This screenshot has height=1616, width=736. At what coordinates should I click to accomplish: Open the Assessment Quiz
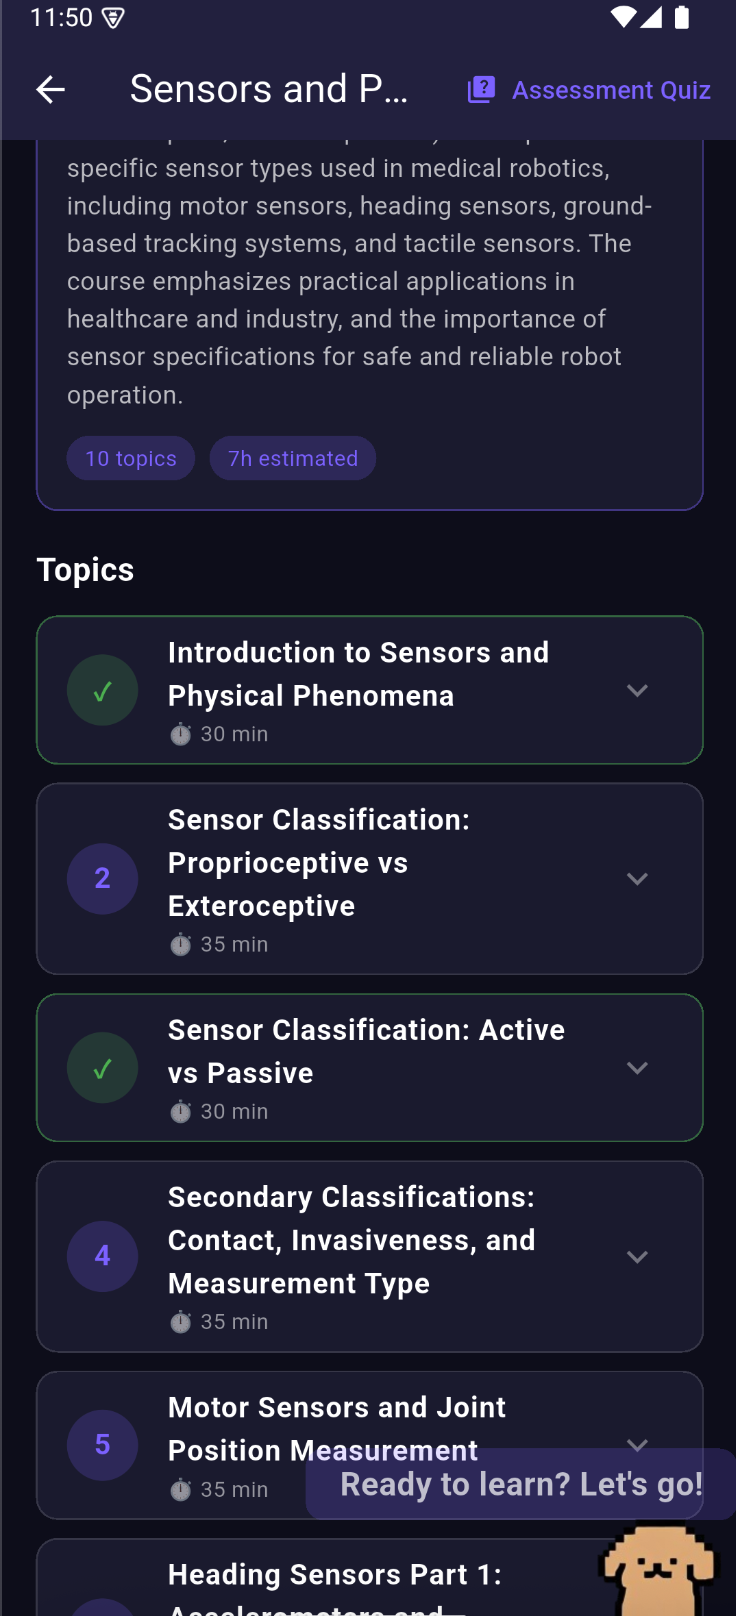(x=589, y=90)
